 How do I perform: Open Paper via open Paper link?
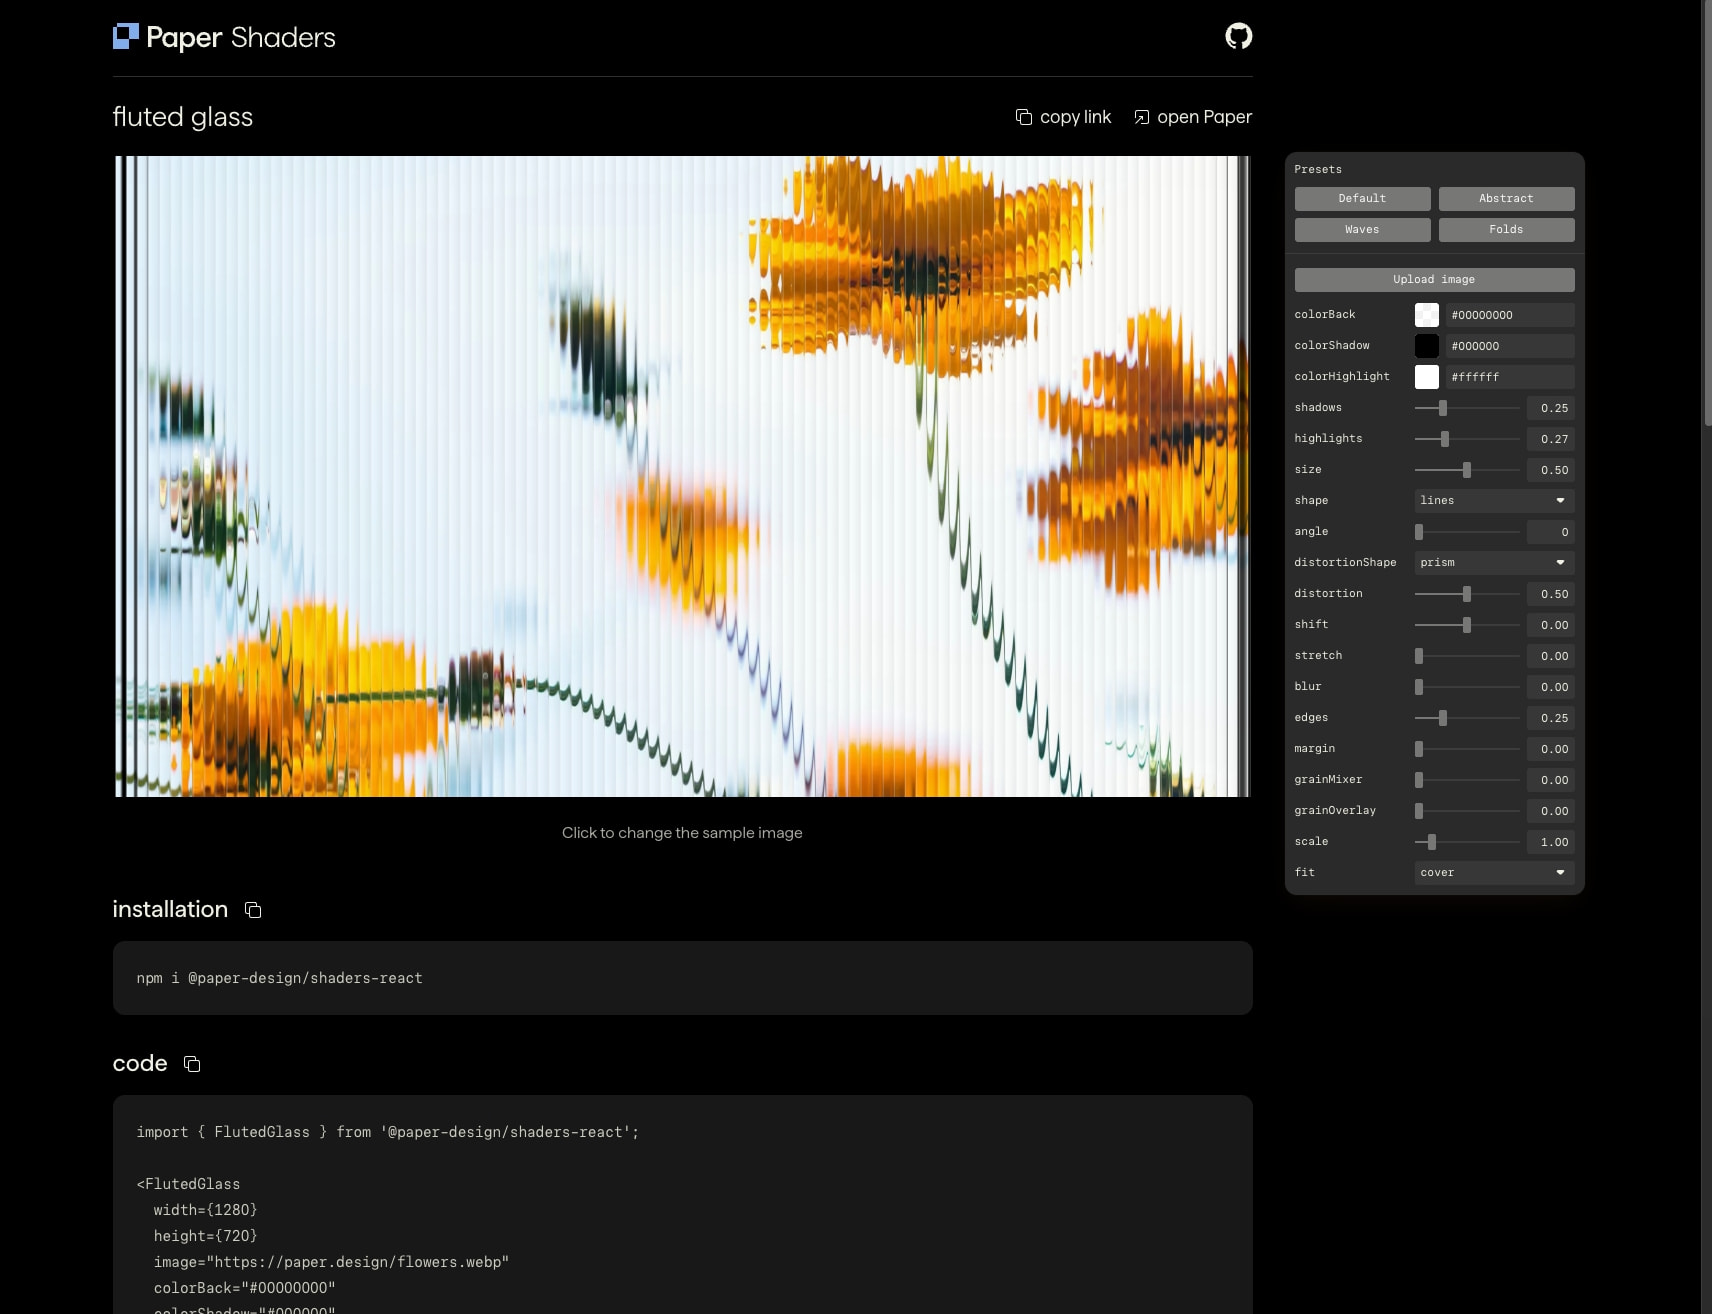[x=1192, y=117]
